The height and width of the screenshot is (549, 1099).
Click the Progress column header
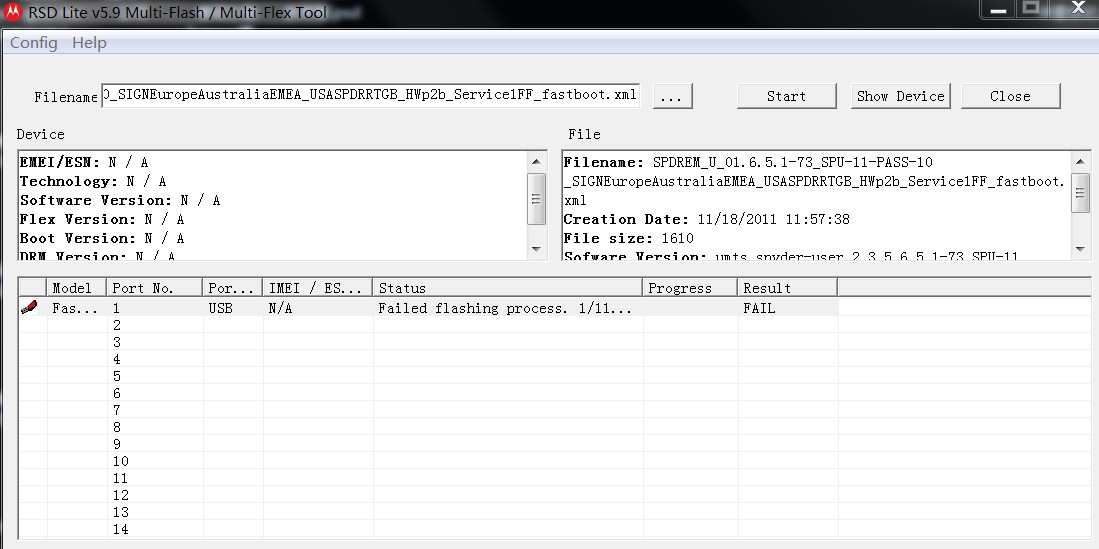[690, 287]
